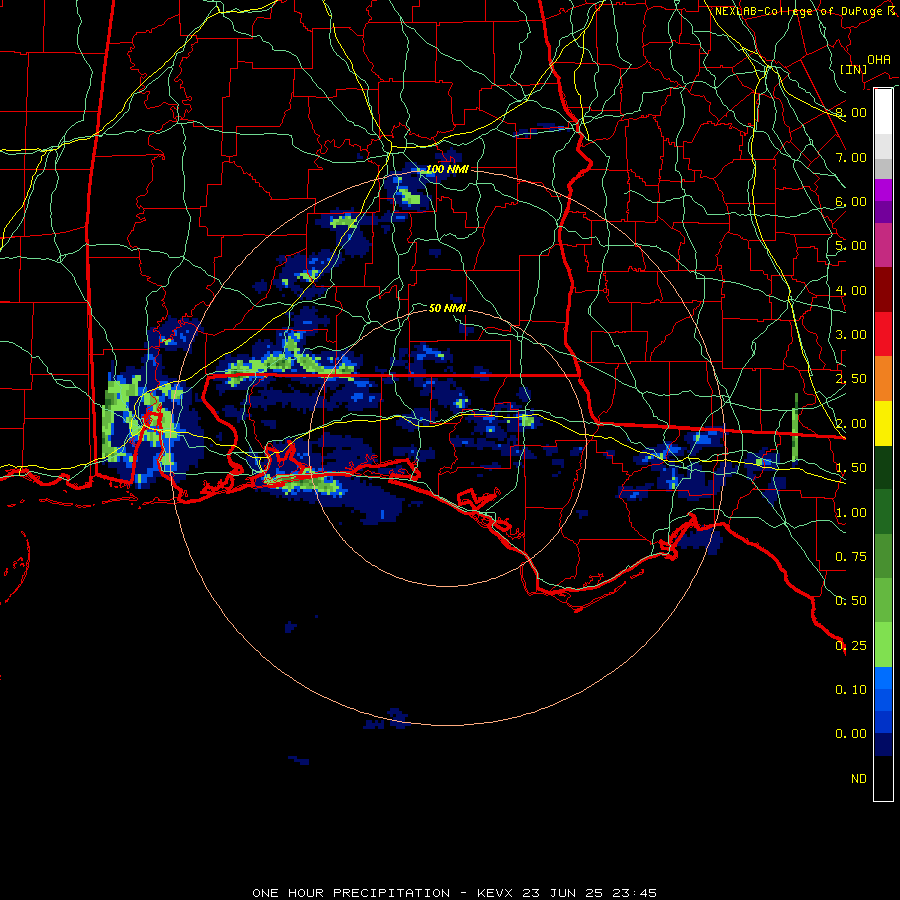Image resolution: width=900 pixels, height=900 pixels.
Task: Select the white swatch atop the legend
Action: [x=883, y=111]
